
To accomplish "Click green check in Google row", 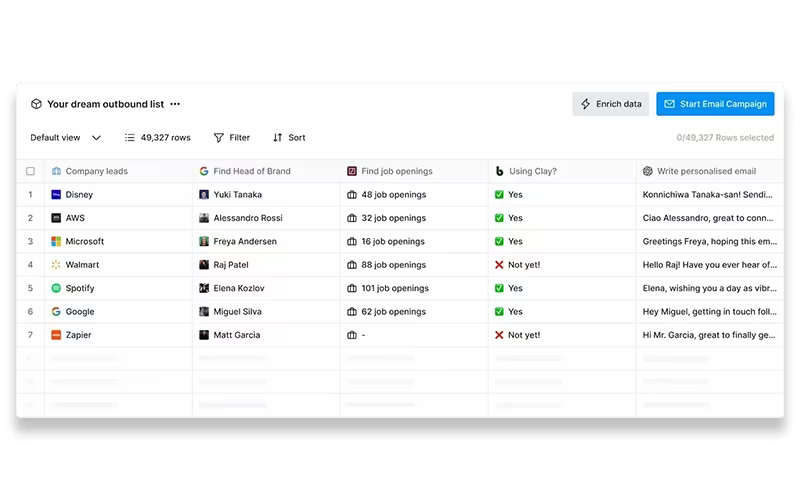I will [499, 312].
